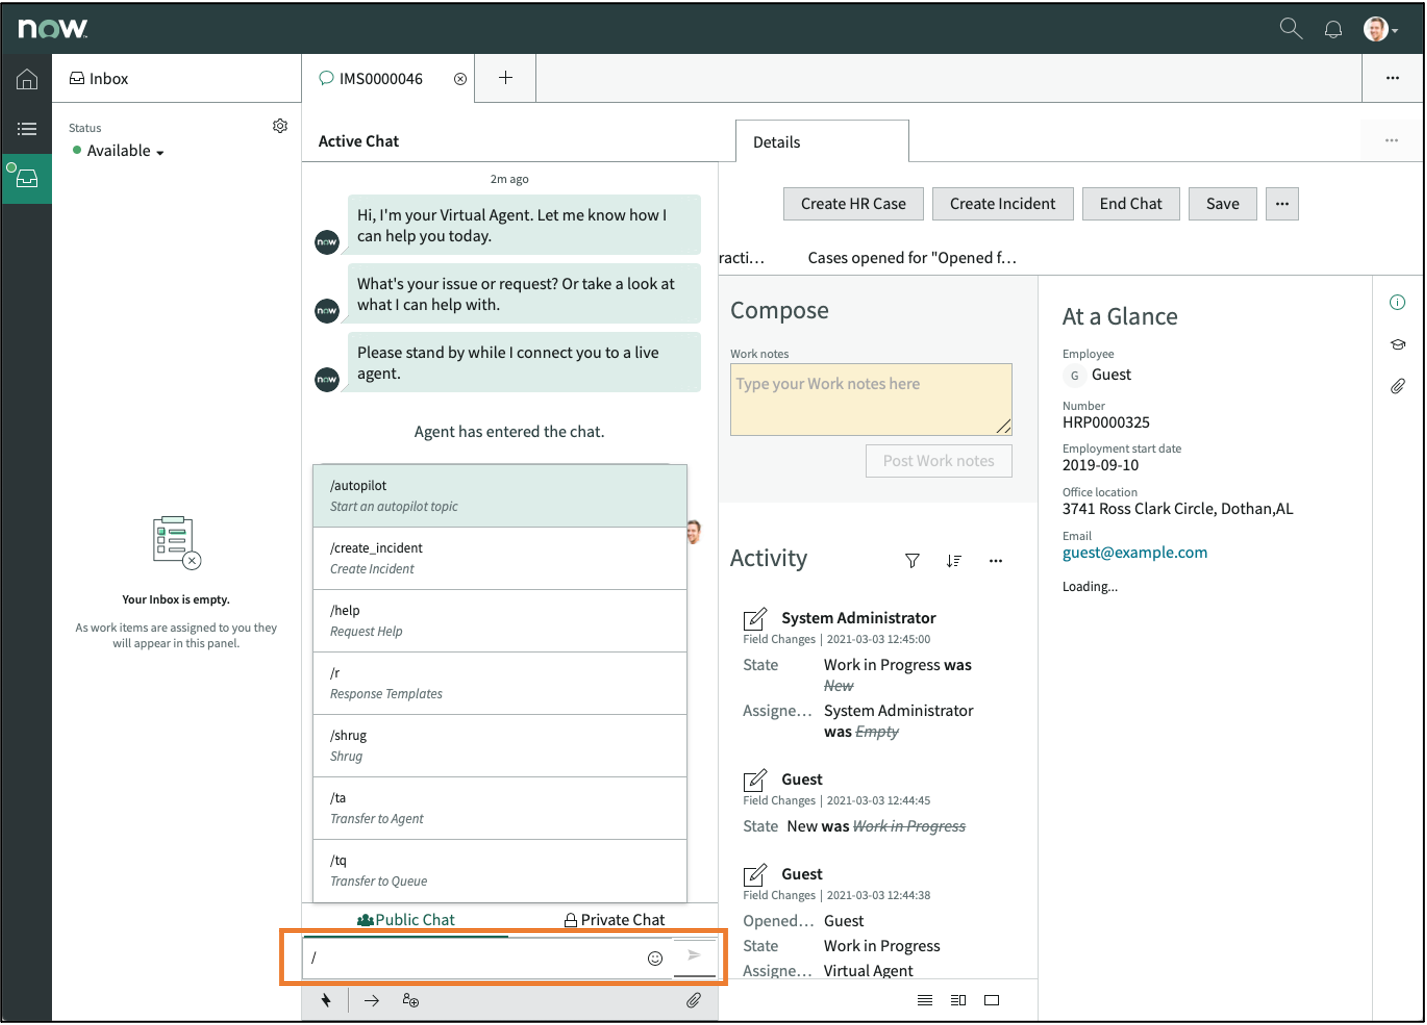This screenshot has width=1427, height=1025.
Task: Open ellipsis menu beside Details tab
Action: (x=1391, y=141)
